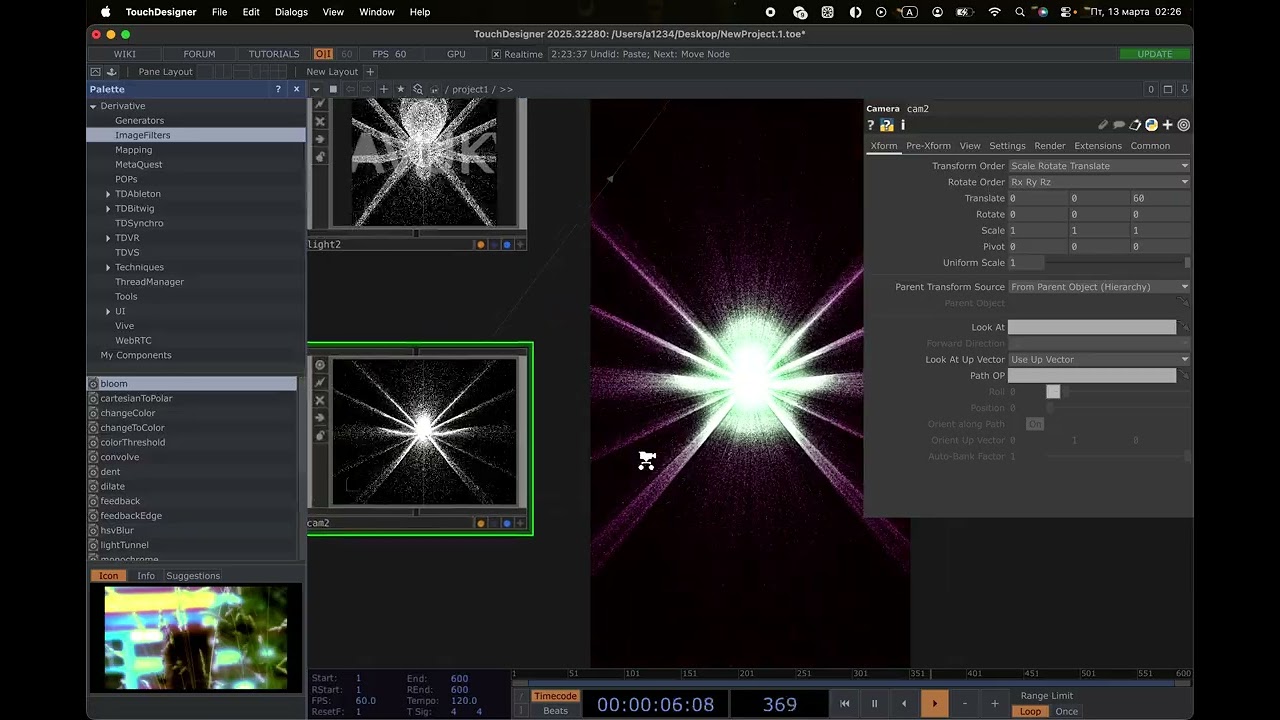Click the star bookmark icon in path bar
1280x720 pixels.
pyautogui.click(x=401, y=89)
